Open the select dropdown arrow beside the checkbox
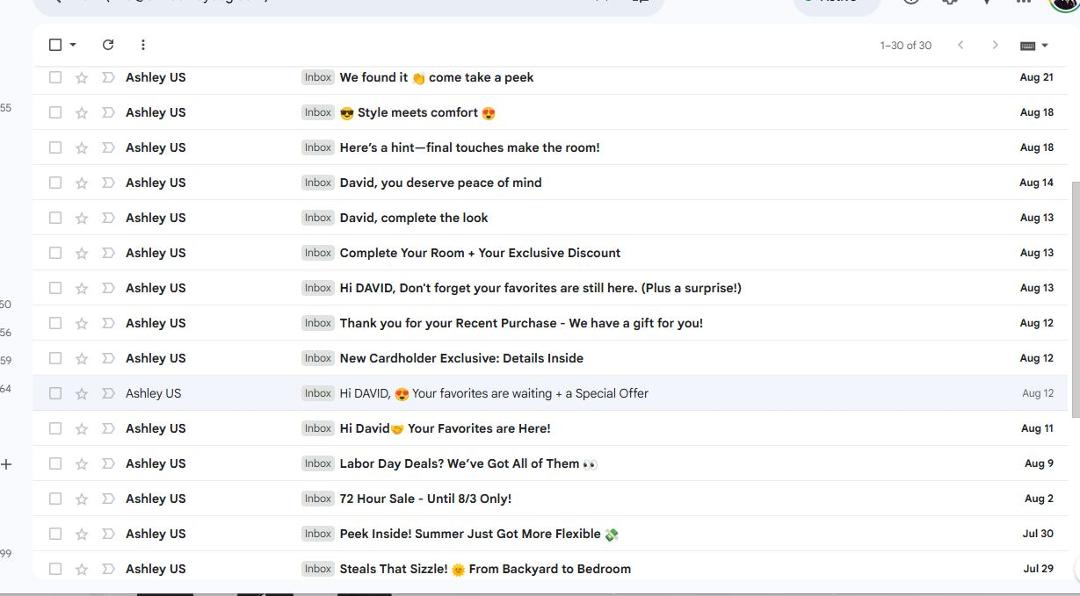The height and width of the screenshot is (596, 1080). pos(73,45)
